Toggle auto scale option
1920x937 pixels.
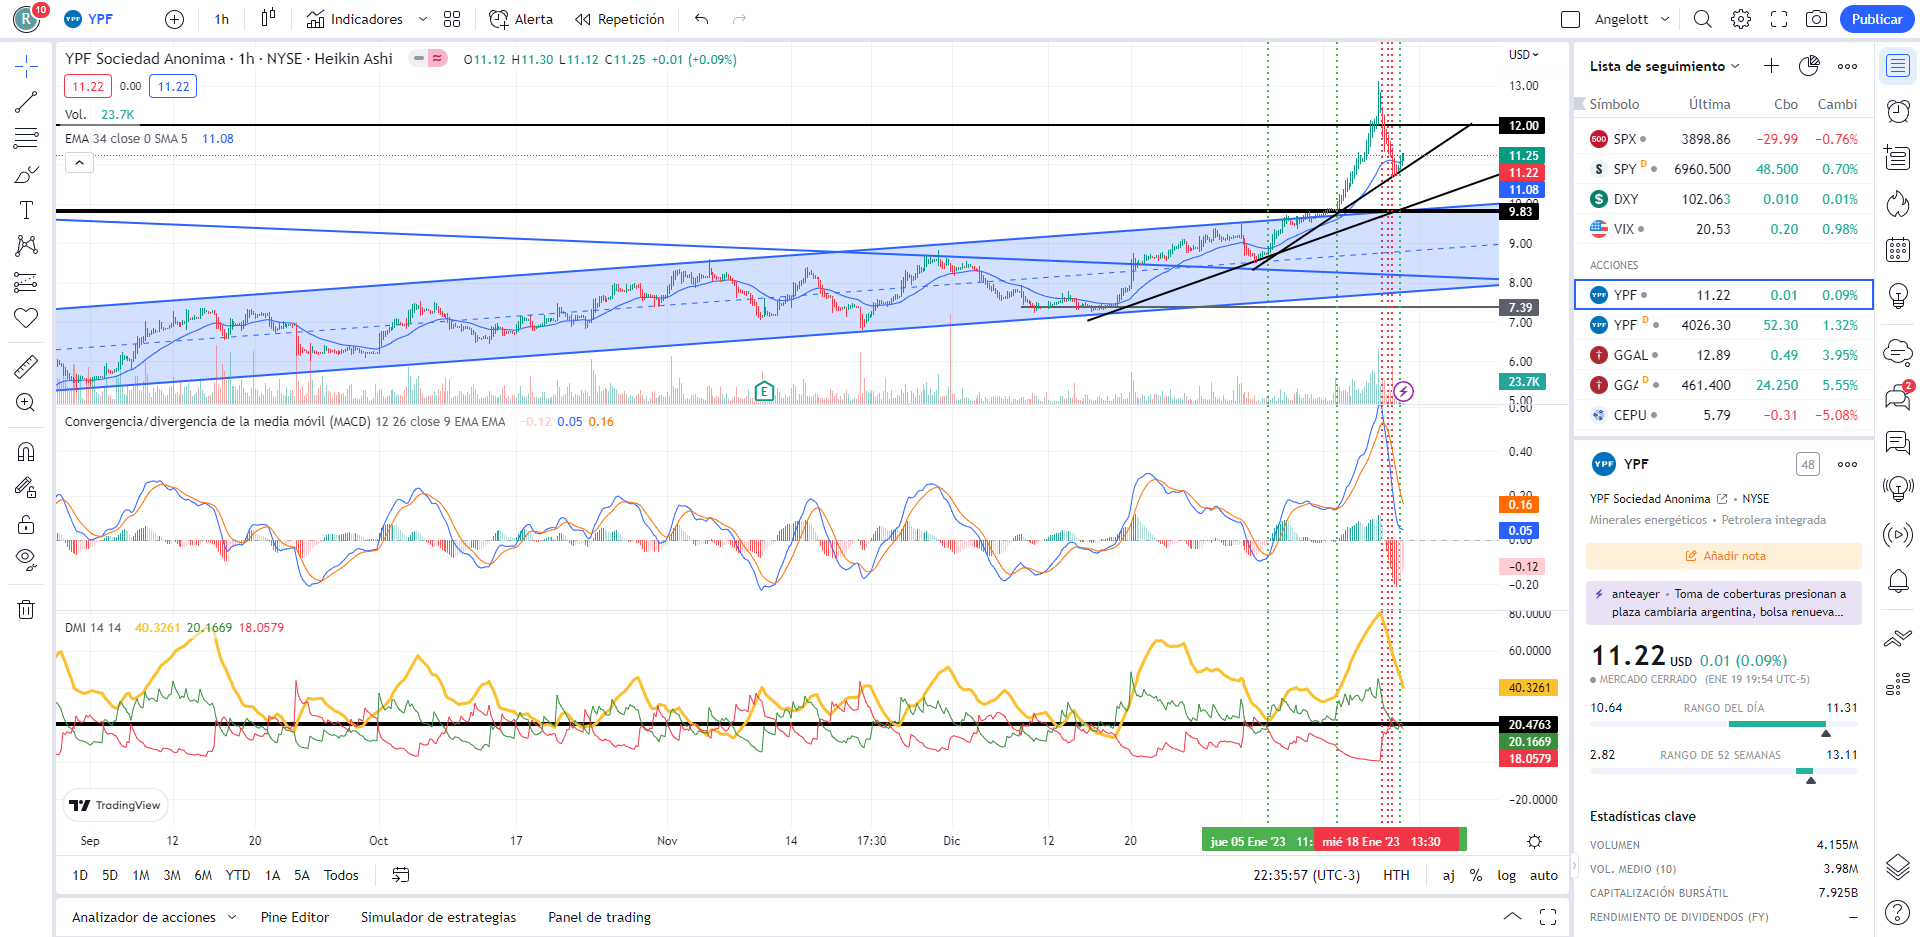(x=1543, y=875)
